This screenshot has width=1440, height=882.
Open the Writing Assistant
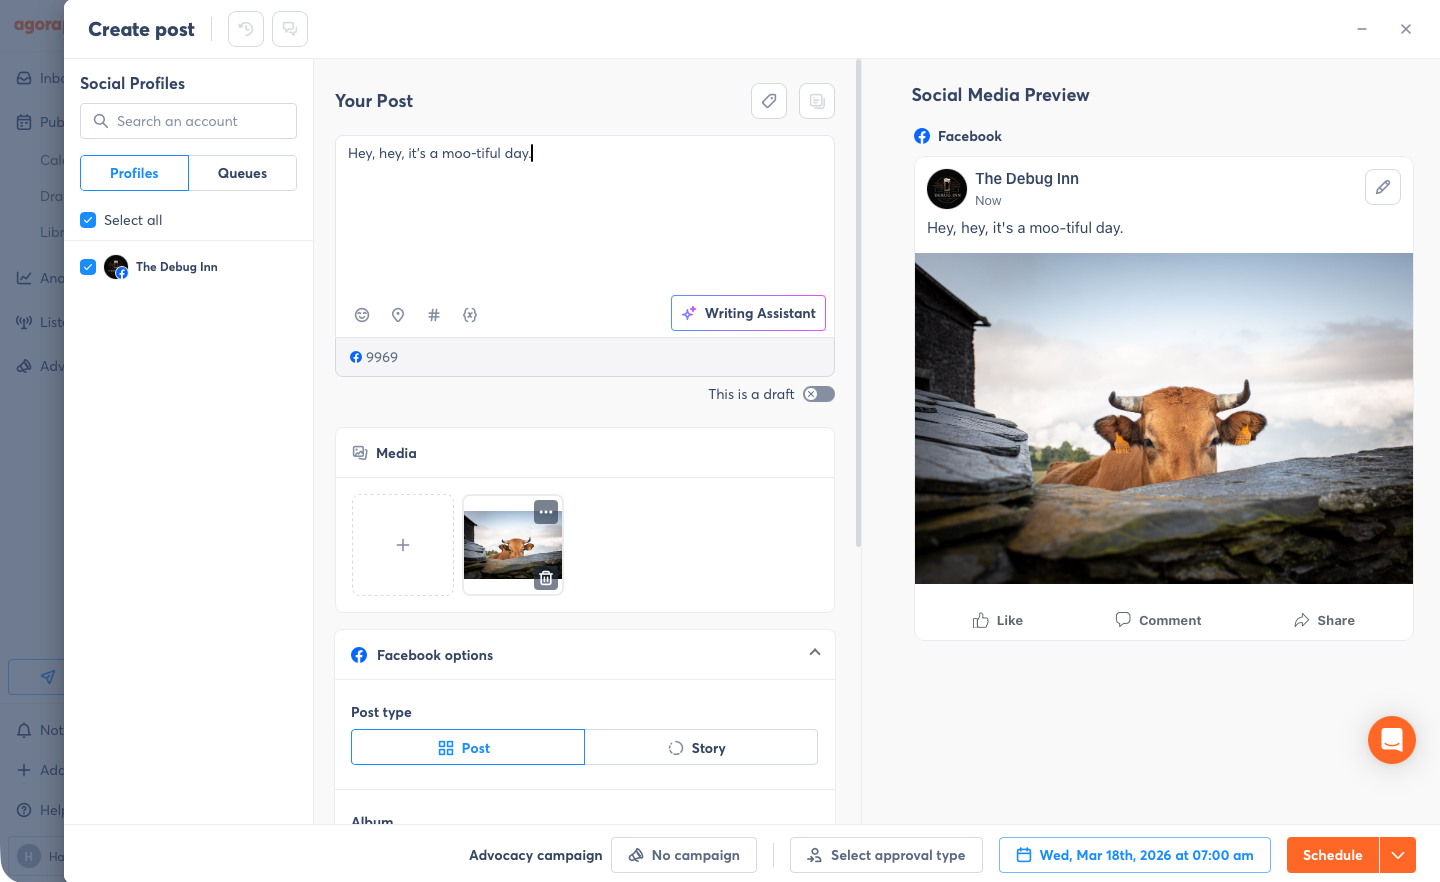pos(748,313)
